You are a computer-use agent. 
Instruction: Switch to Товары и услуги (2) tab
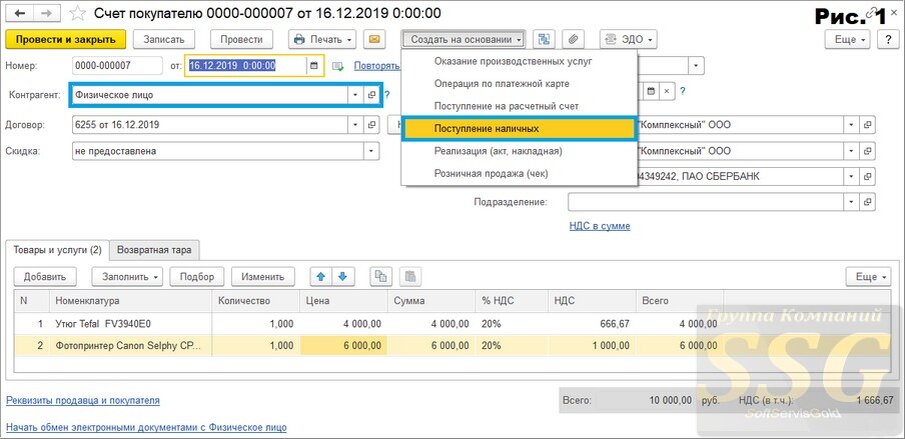click(57, 250)
